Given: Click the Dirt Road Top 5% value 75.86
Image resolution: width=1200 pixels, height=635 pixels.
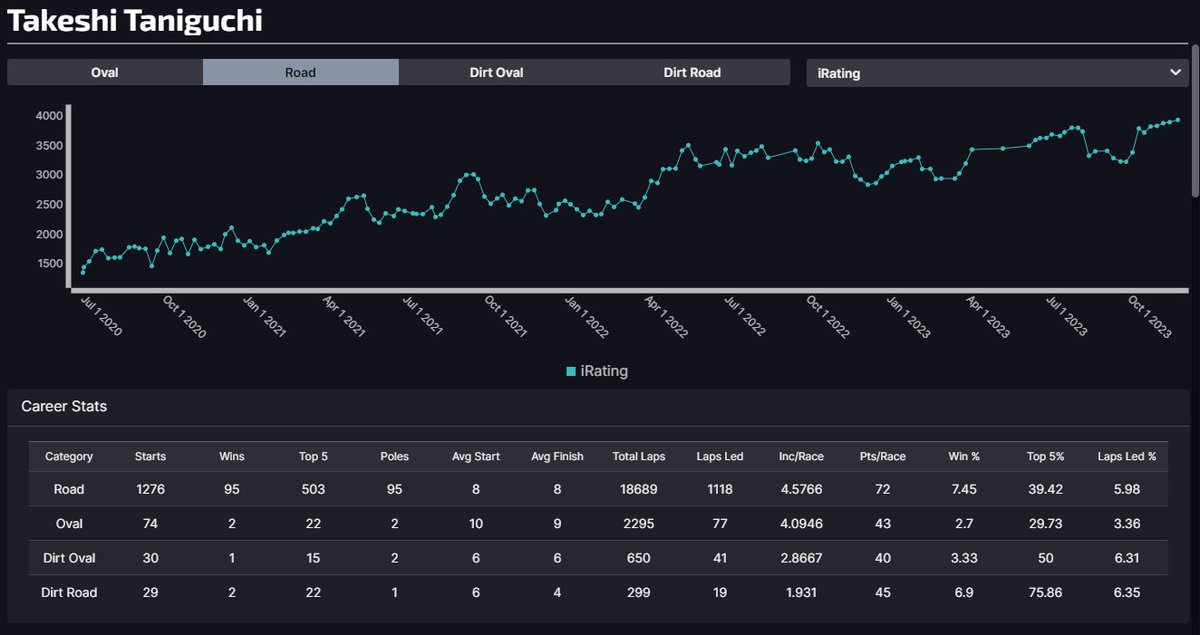Looking at the screenshot, I should [1045, 592].
